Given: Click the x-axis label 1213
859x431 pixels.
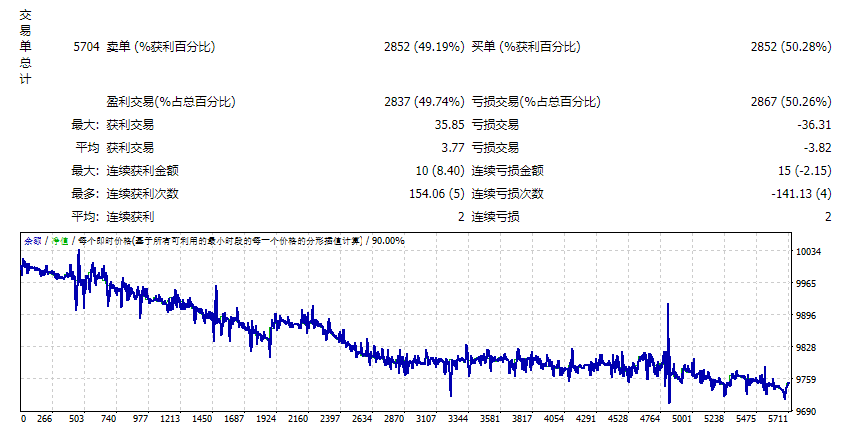Looking at the screenshot, I should pyautogui.click(x=170, y=418).
